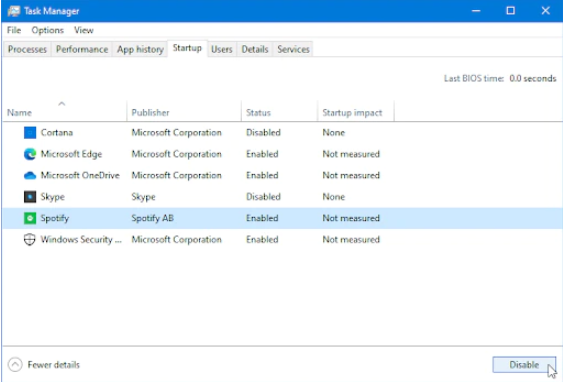Select the Windows Security entry
Image resolution: width=563 pixels, height=382 pixels.
pos(81,239)
